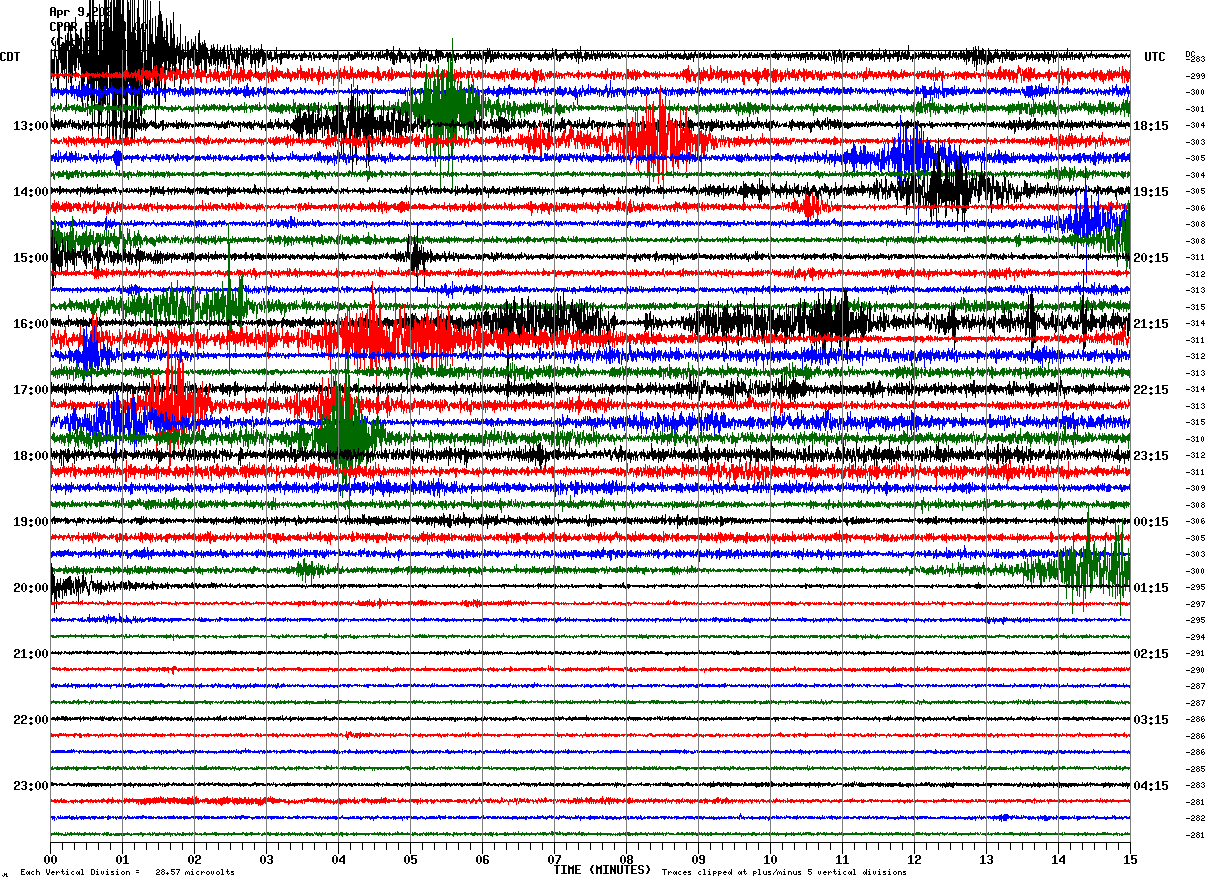Click the -282 DC offset value
The height and width of the screenshot is (886, 1210).
[1195, 818]
